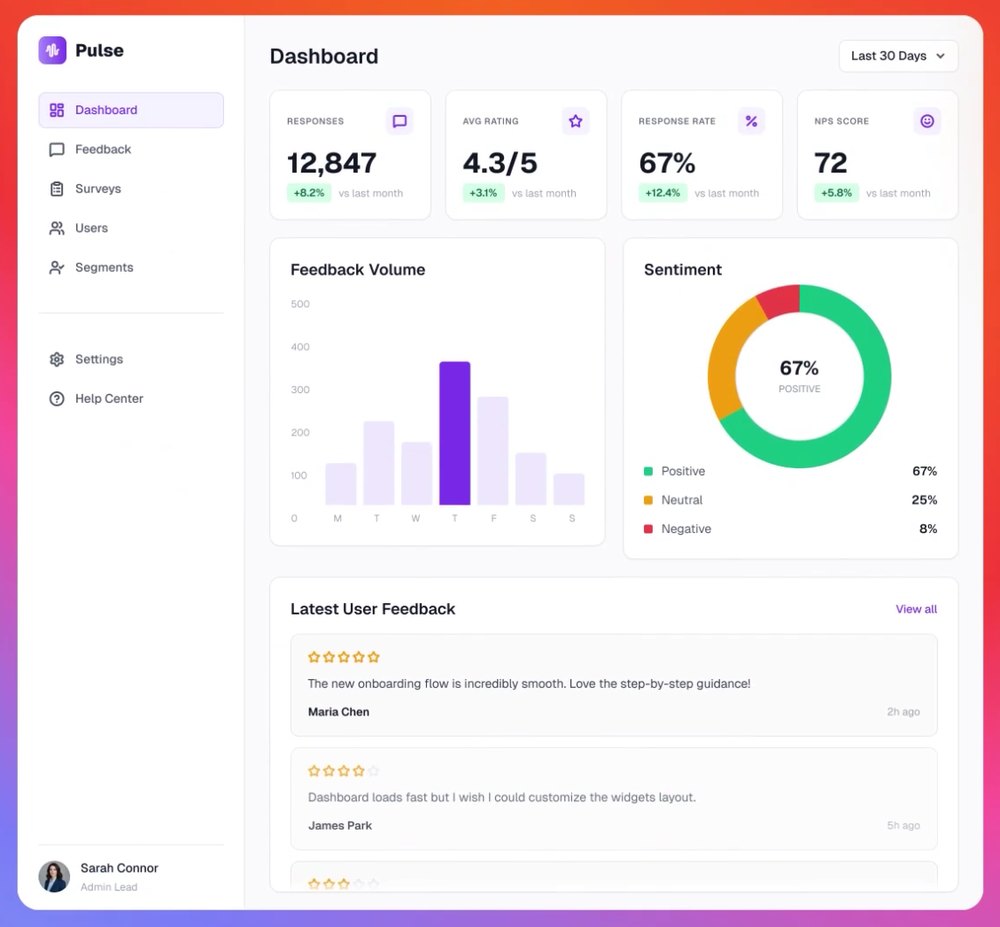This screenshot has height=927, width=1000.
Task: Click the Pulse logo icon
Action: [52, 50]
